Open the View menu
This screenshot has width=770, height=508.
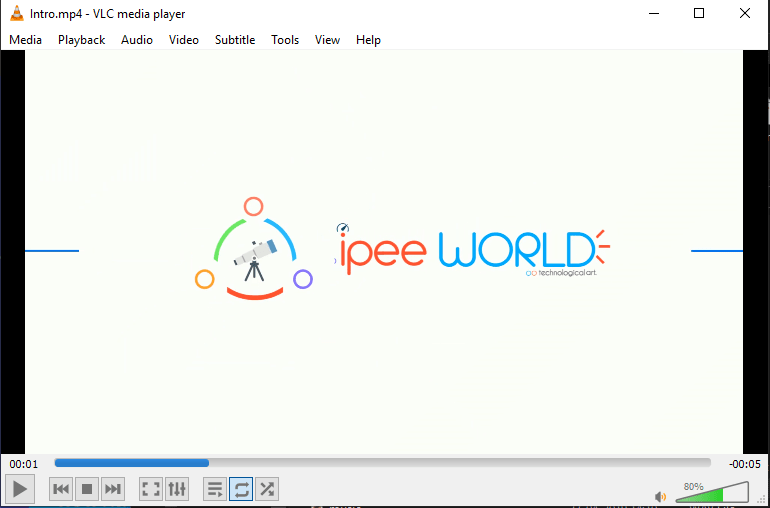[327, 40]
